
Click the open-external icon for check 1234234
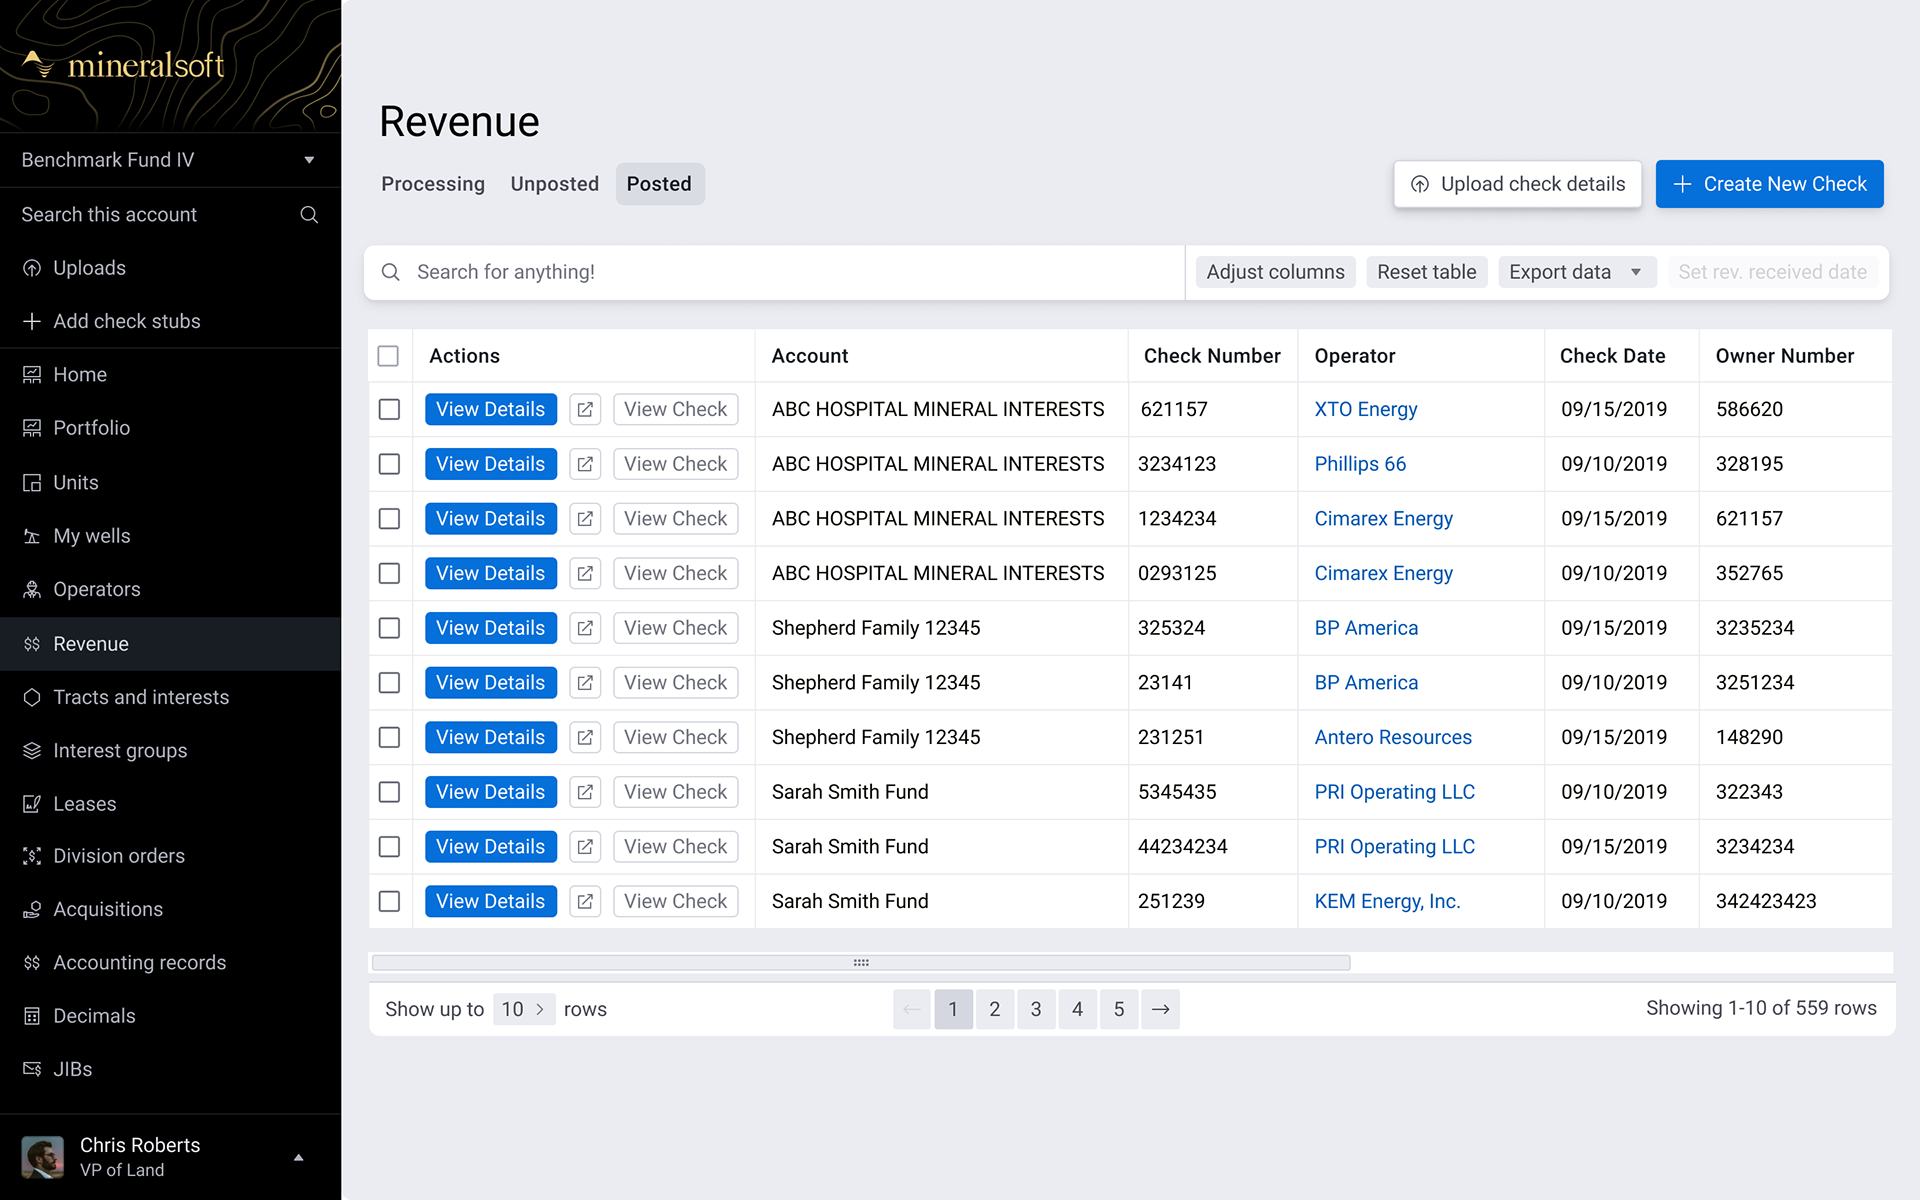click(585, 519)
